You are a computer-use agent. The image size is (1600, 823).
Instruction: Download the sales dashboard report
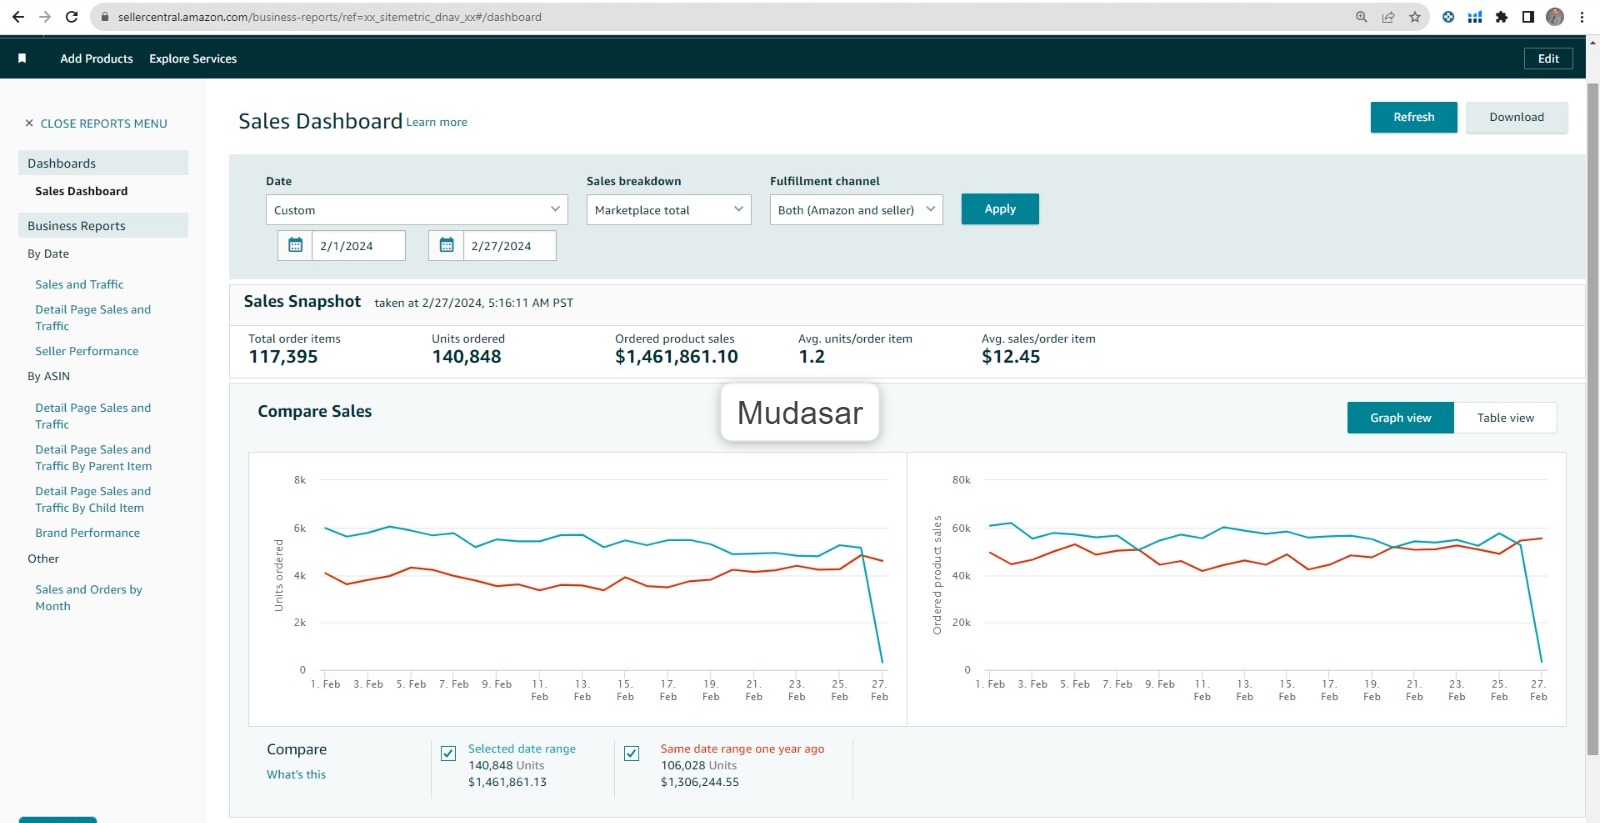pyautogui.click(x=1516, y=117)
